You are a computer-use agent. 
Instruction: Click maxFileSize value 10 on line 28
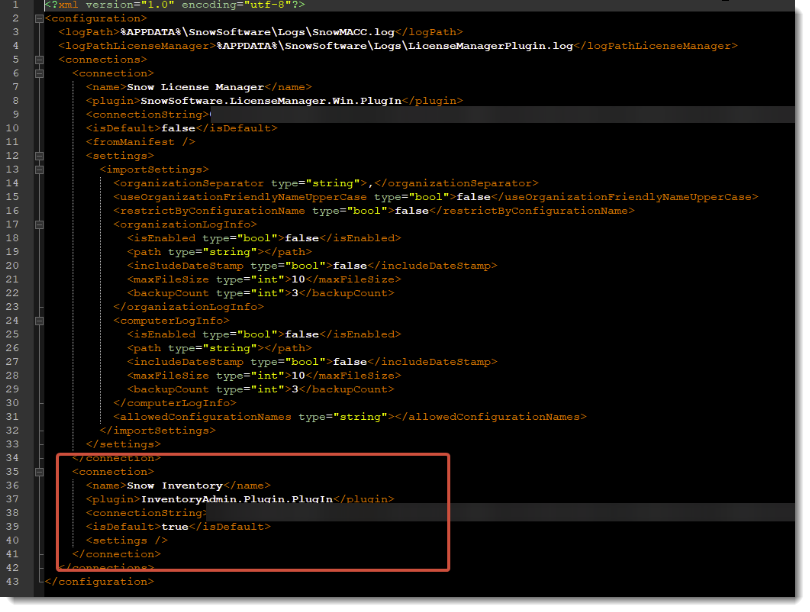(x=299, y=376)
